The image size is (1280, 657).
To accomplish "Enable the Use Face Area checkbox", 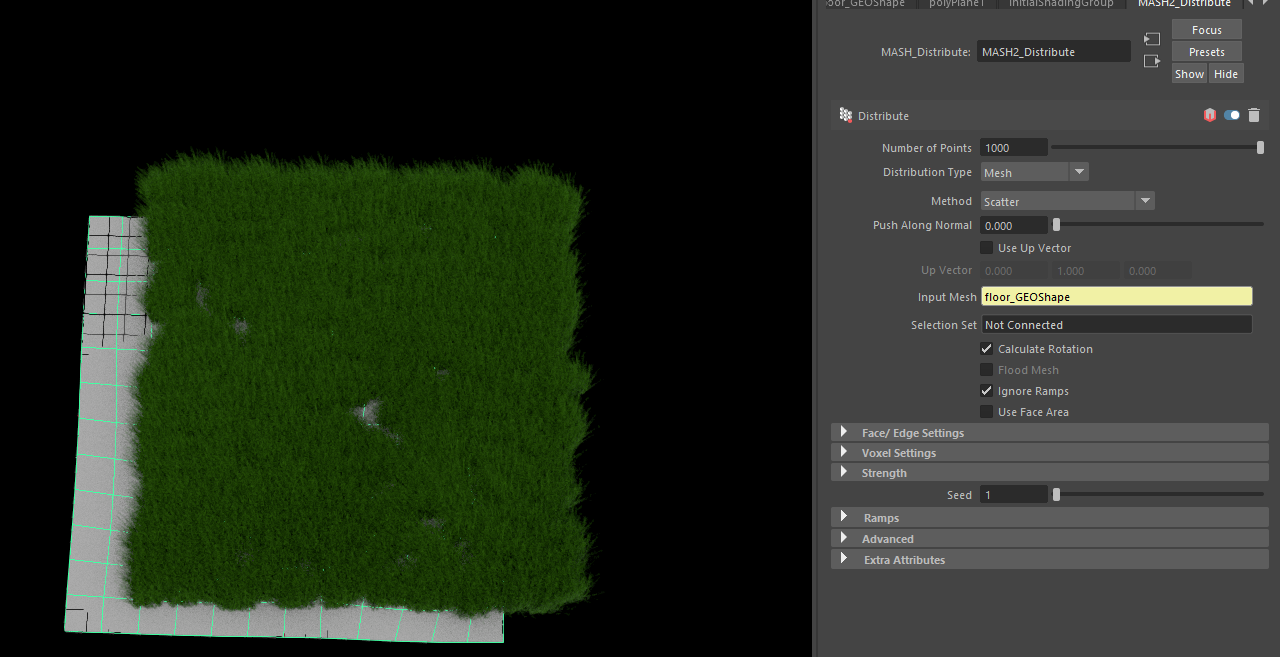I will tap(986, 411).
